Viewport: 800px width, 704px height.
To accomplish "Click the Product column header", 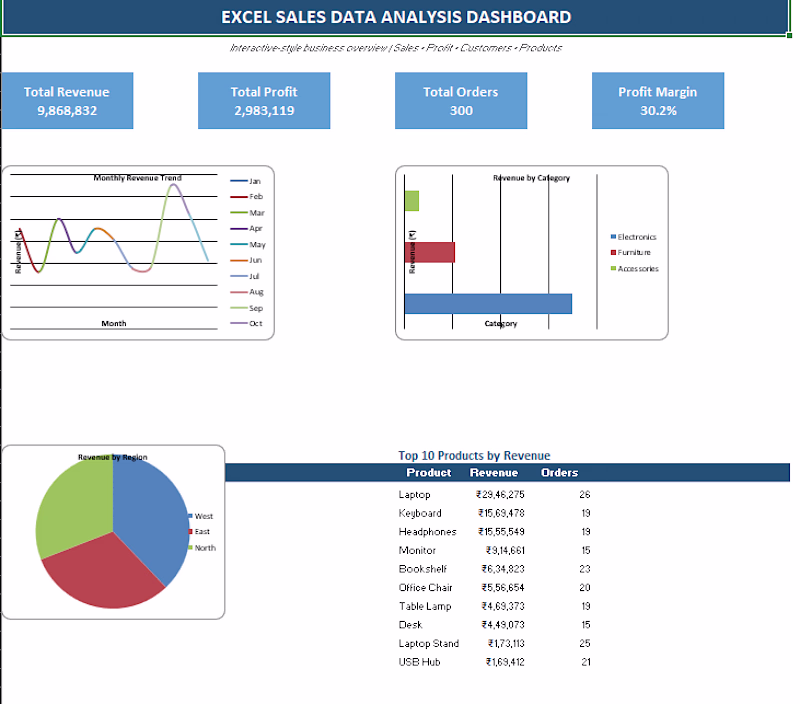I will [x=429, y=472].
